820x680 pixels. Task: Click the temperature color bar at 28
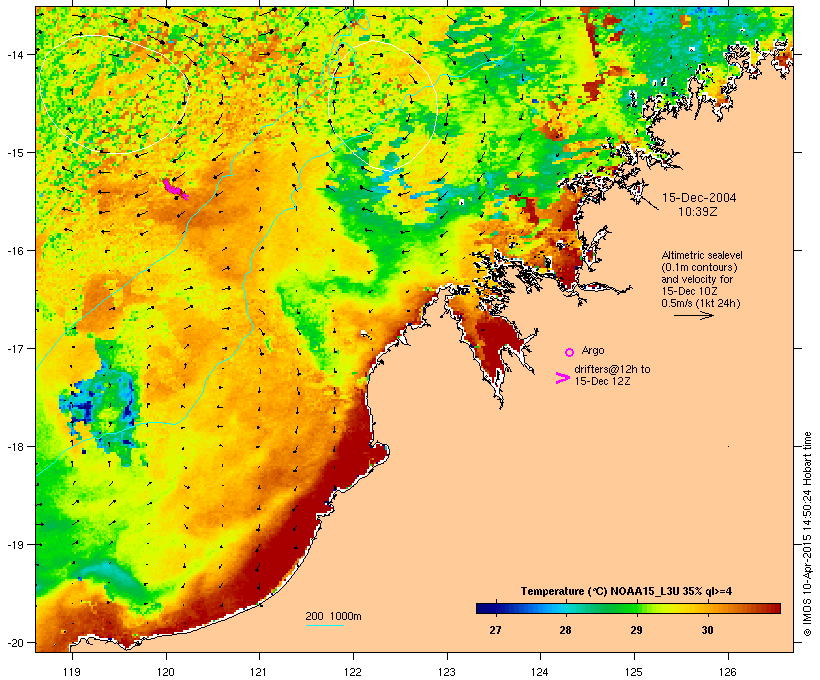pyautogui.click(x=565, y=608)
